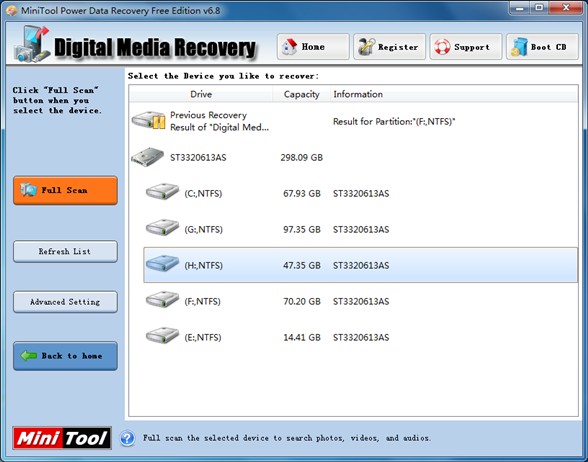This screenshot has width=588, height=462.
Task: Select the (G:,NTFS) partition label
Action: point(203,230)
